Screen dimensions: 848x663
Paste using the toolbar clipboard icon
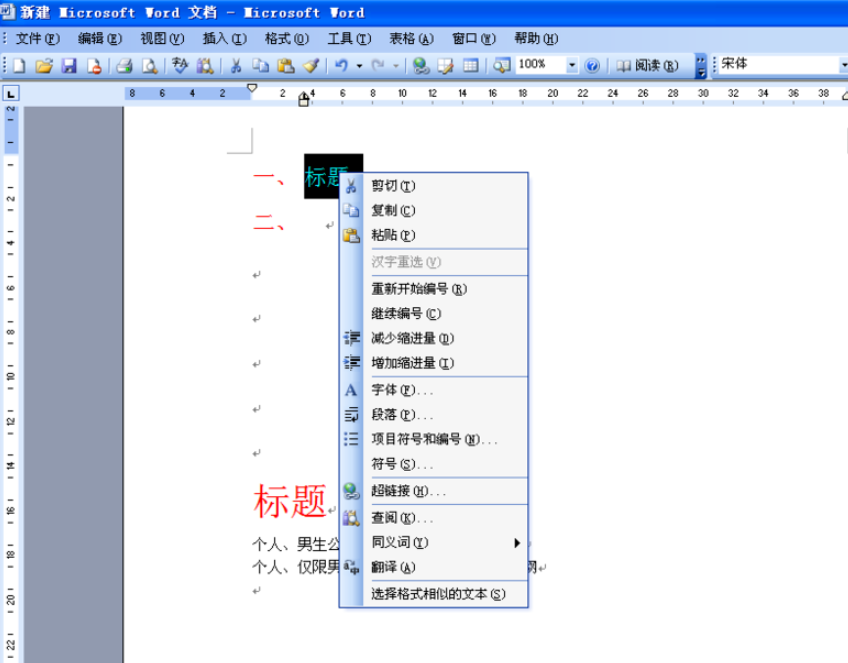[x=286, y=66]
